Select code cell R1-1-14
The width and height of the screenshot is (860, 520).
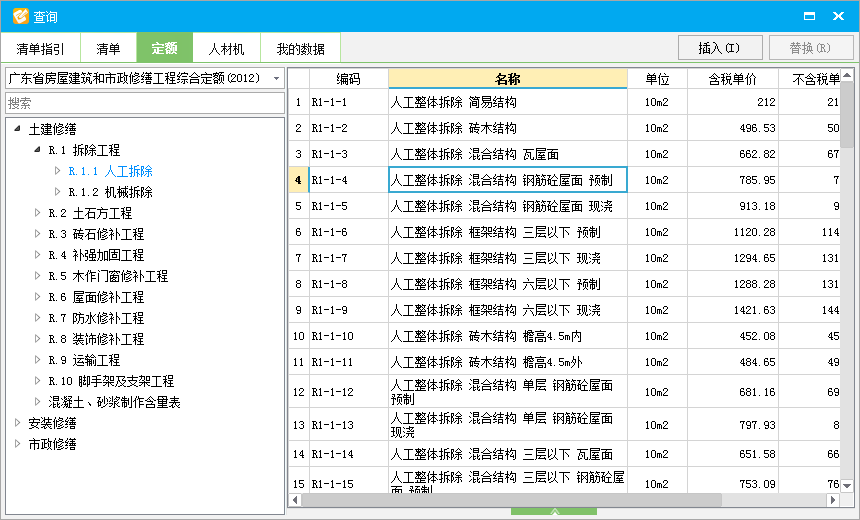click(x=349, y=454)
